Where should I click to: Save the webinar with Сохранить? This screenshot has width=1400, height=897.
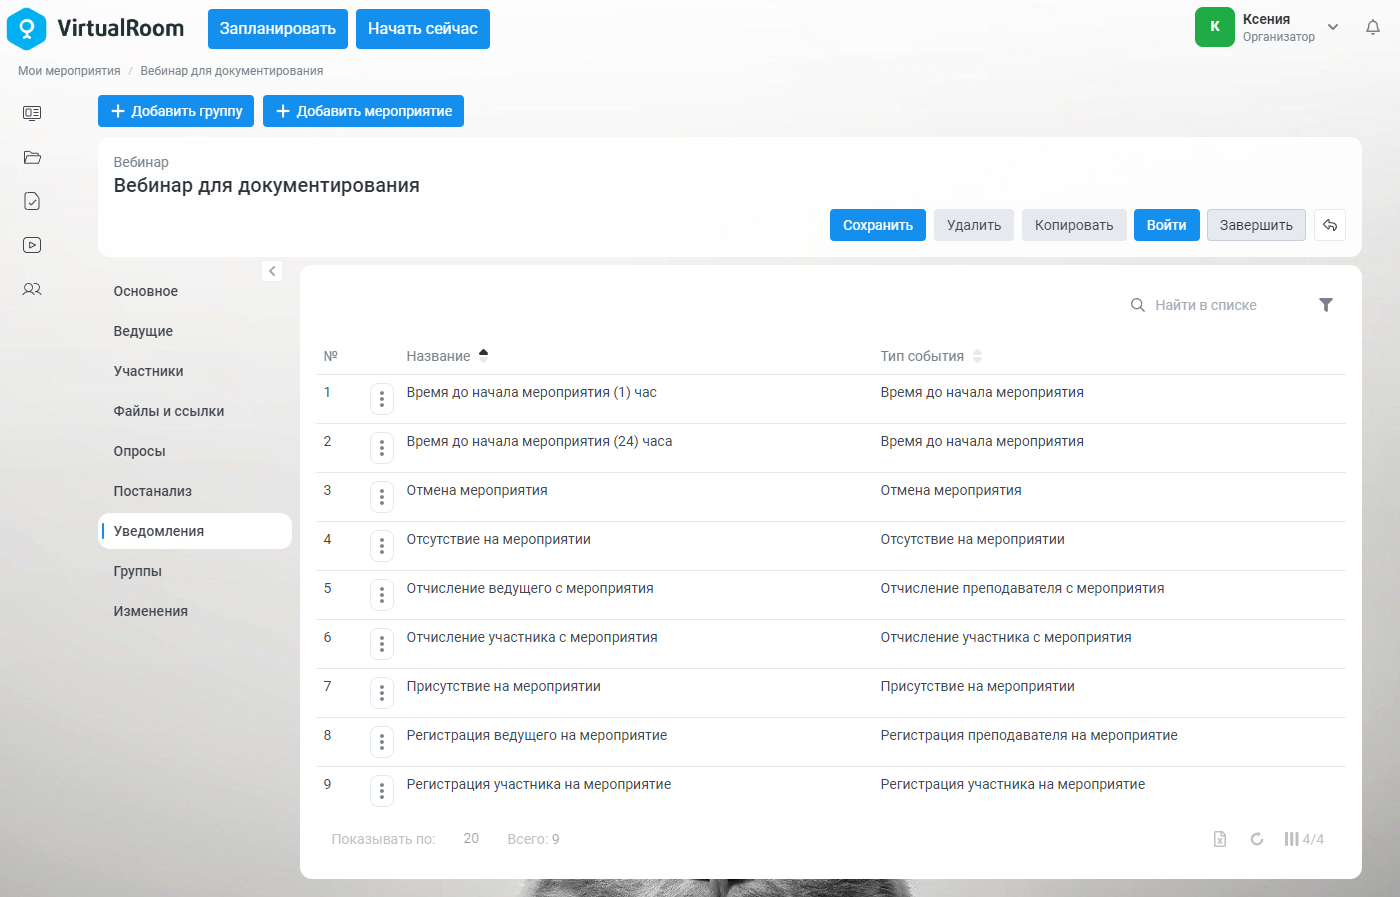point(878,225)
